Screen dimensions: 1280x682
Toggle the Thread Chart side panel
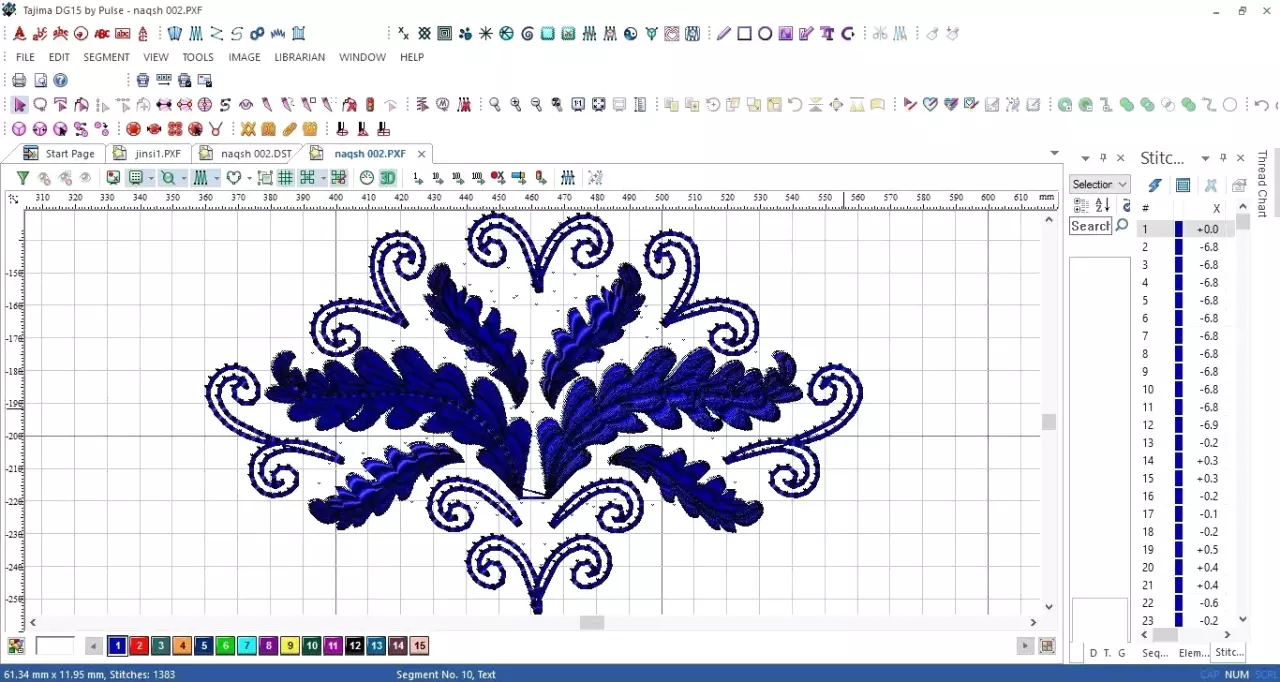coord(1262,184)
